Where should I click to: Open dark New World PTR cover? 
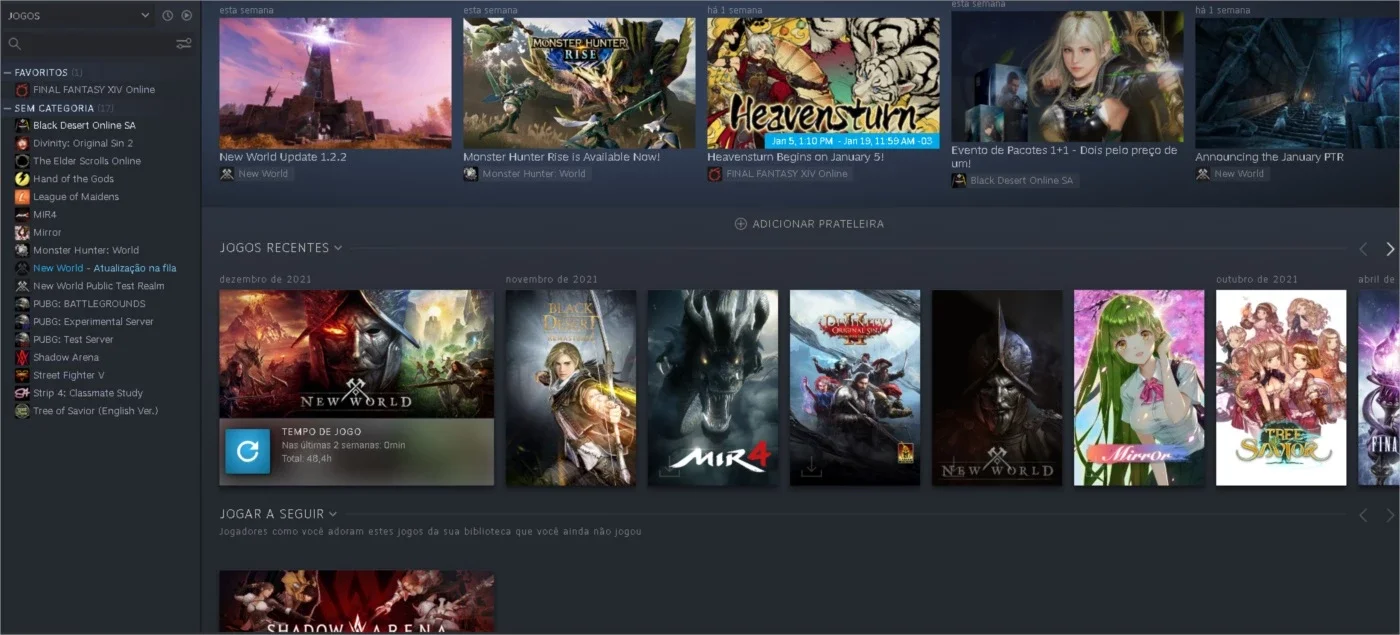997,388
